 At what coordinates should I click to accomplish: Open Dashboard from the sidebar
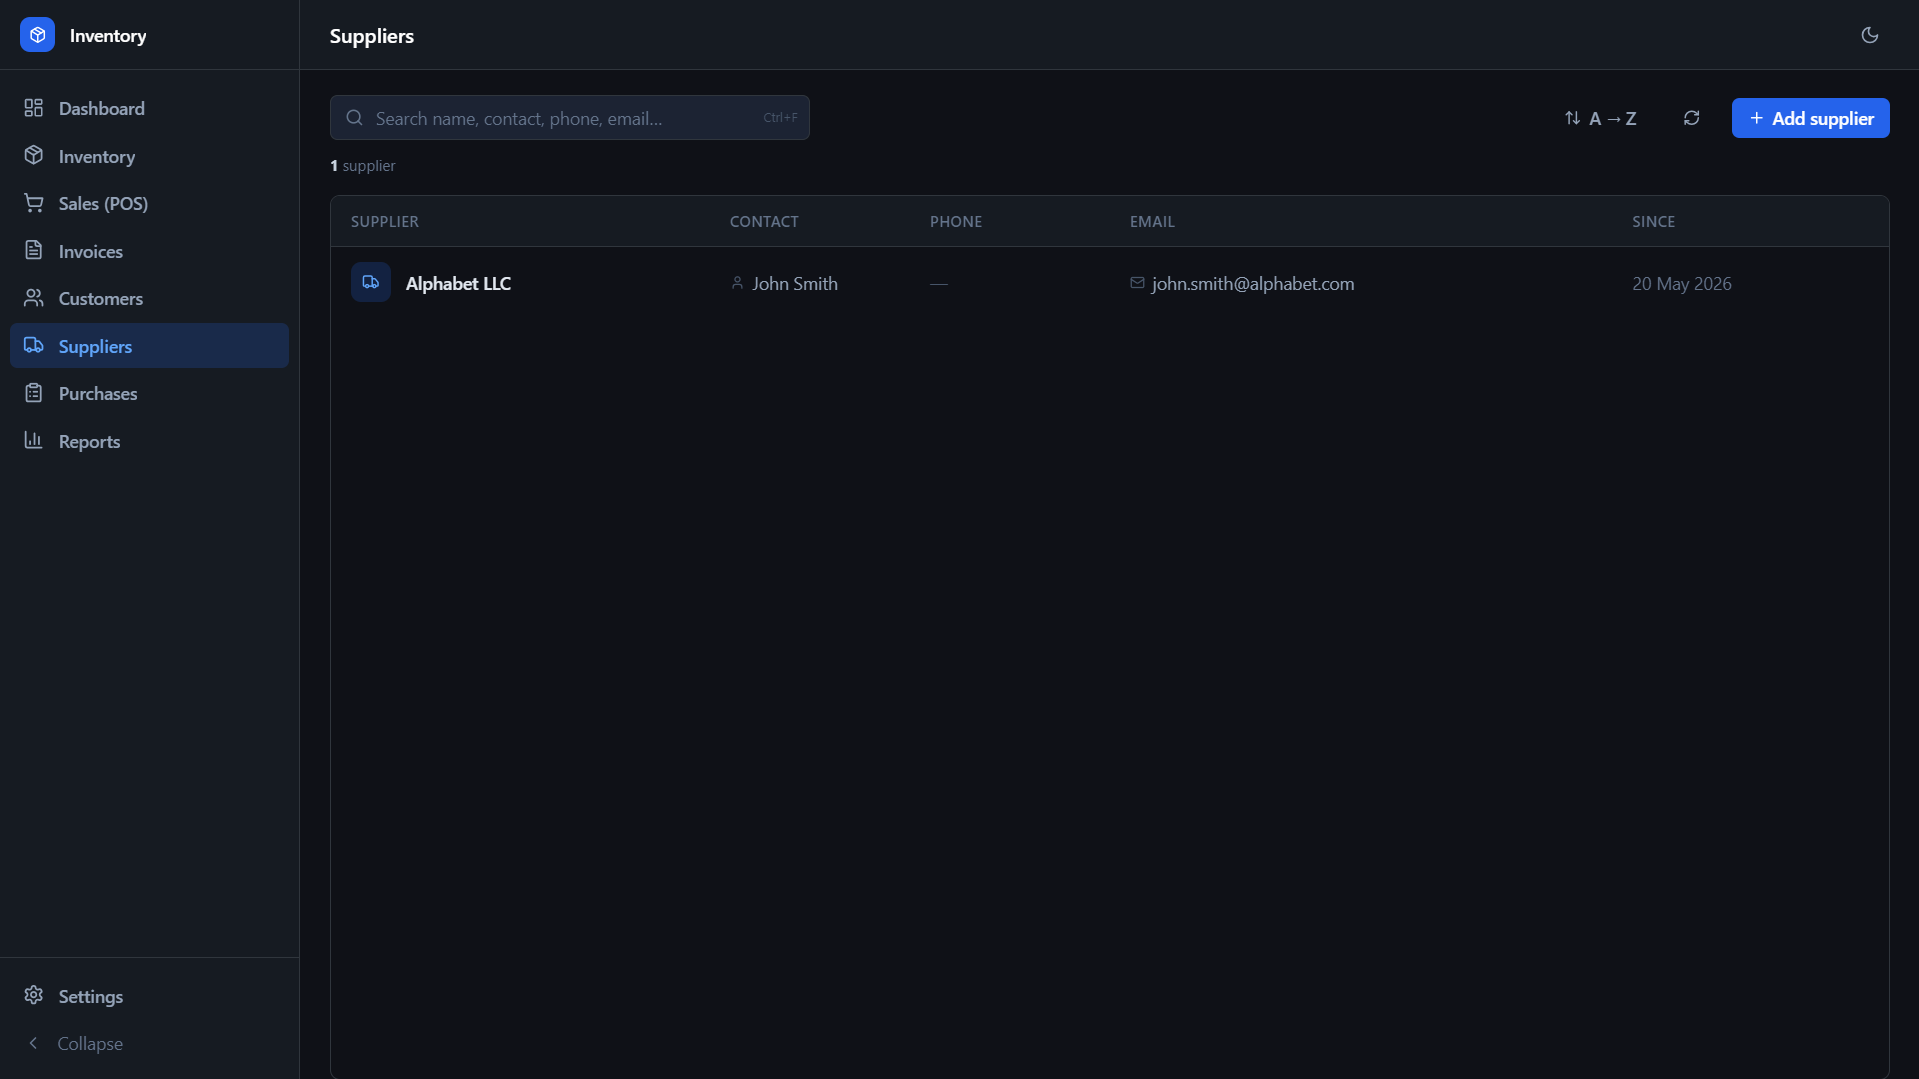point(149,108)
